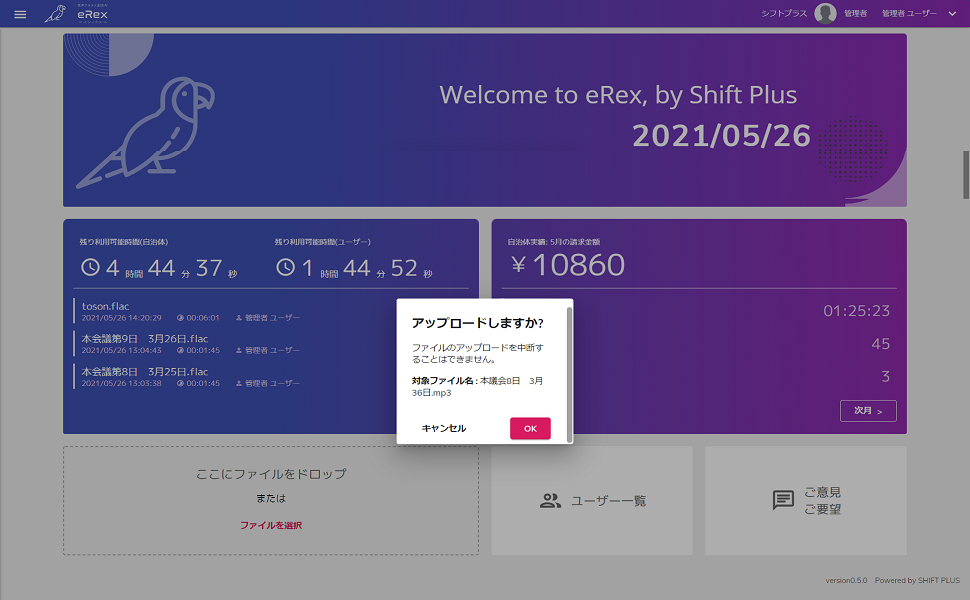Image resolution: width=970 pixels, height=600 pixels.
Task: Click the users icon on ユーザー一覧 card
Action: pyautogui.click(x=550, y=500)
